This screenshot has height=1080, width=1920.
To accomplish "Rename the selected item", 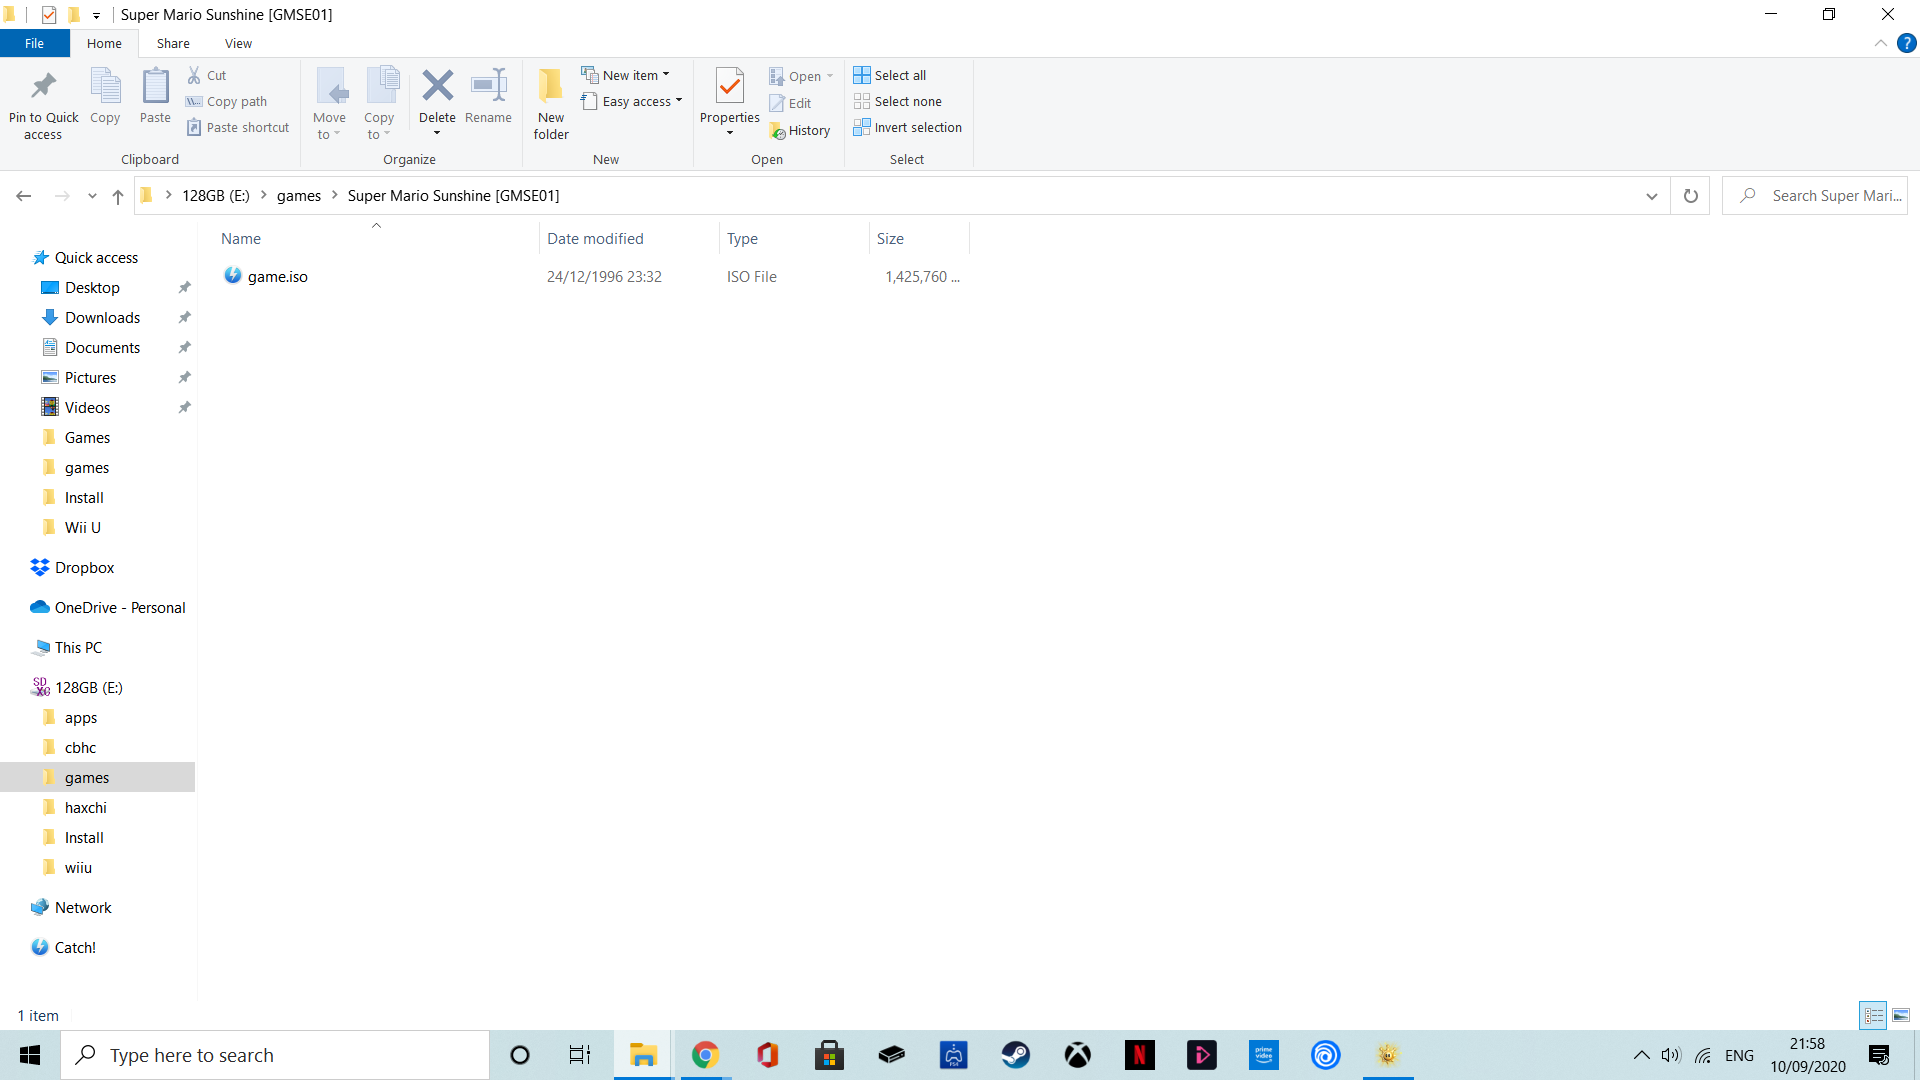I will (x=488, y=97).
